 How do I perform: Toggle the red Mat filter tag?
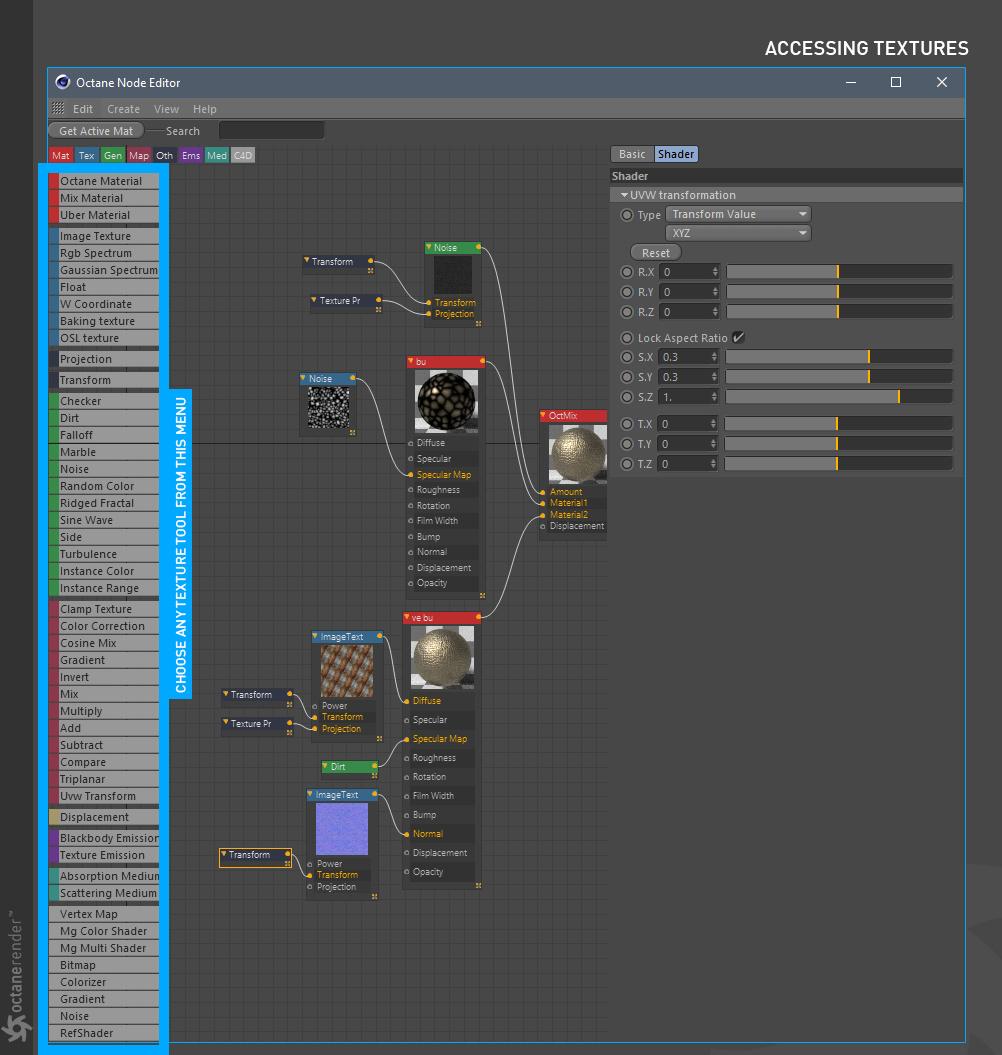[x=61, y=155]
